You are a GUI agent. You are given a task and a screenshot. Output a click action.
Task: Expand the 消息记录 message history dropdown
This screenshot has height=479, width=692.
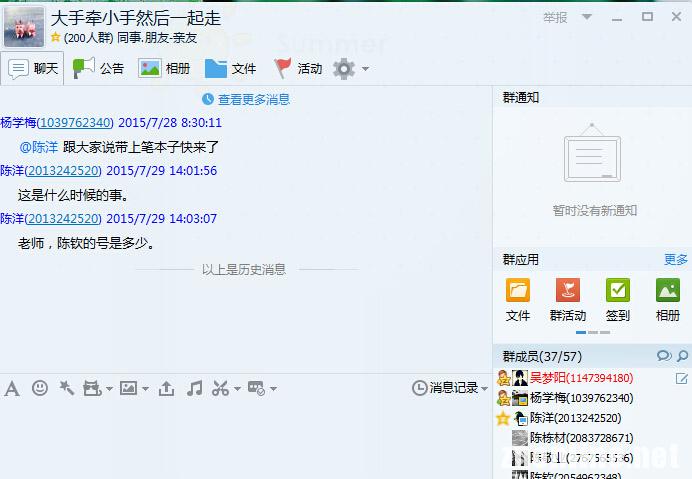pos(484,388)
